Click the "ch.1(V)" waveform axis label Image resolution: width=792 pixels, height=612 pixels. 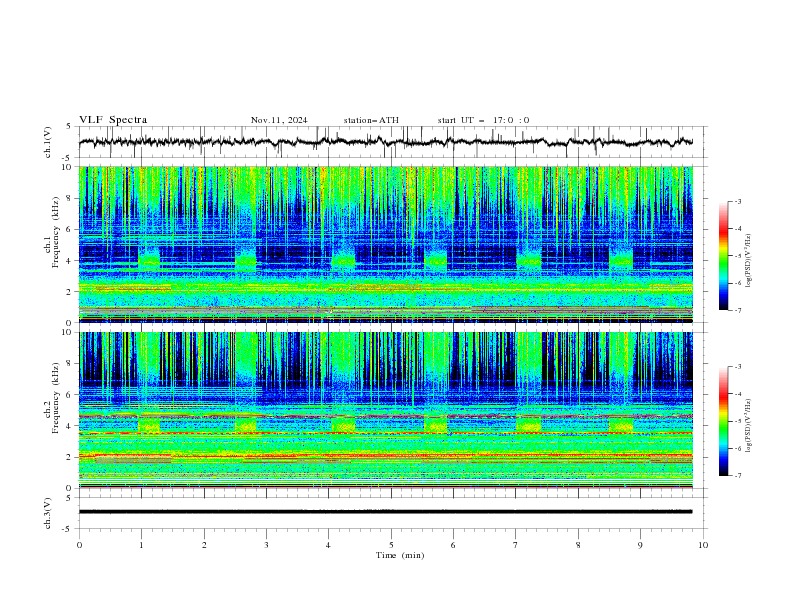click(x=48, y=142)
